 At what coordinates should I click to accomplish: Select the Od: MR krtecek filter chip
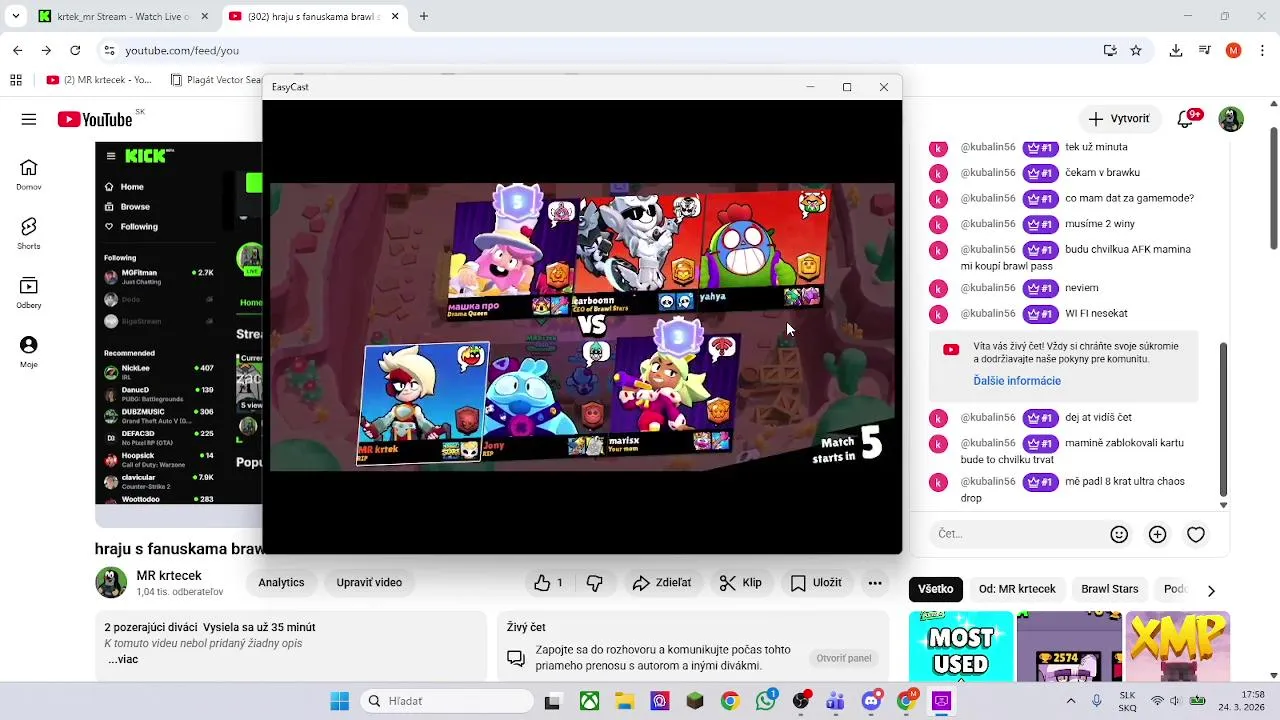click(1017, 589)
